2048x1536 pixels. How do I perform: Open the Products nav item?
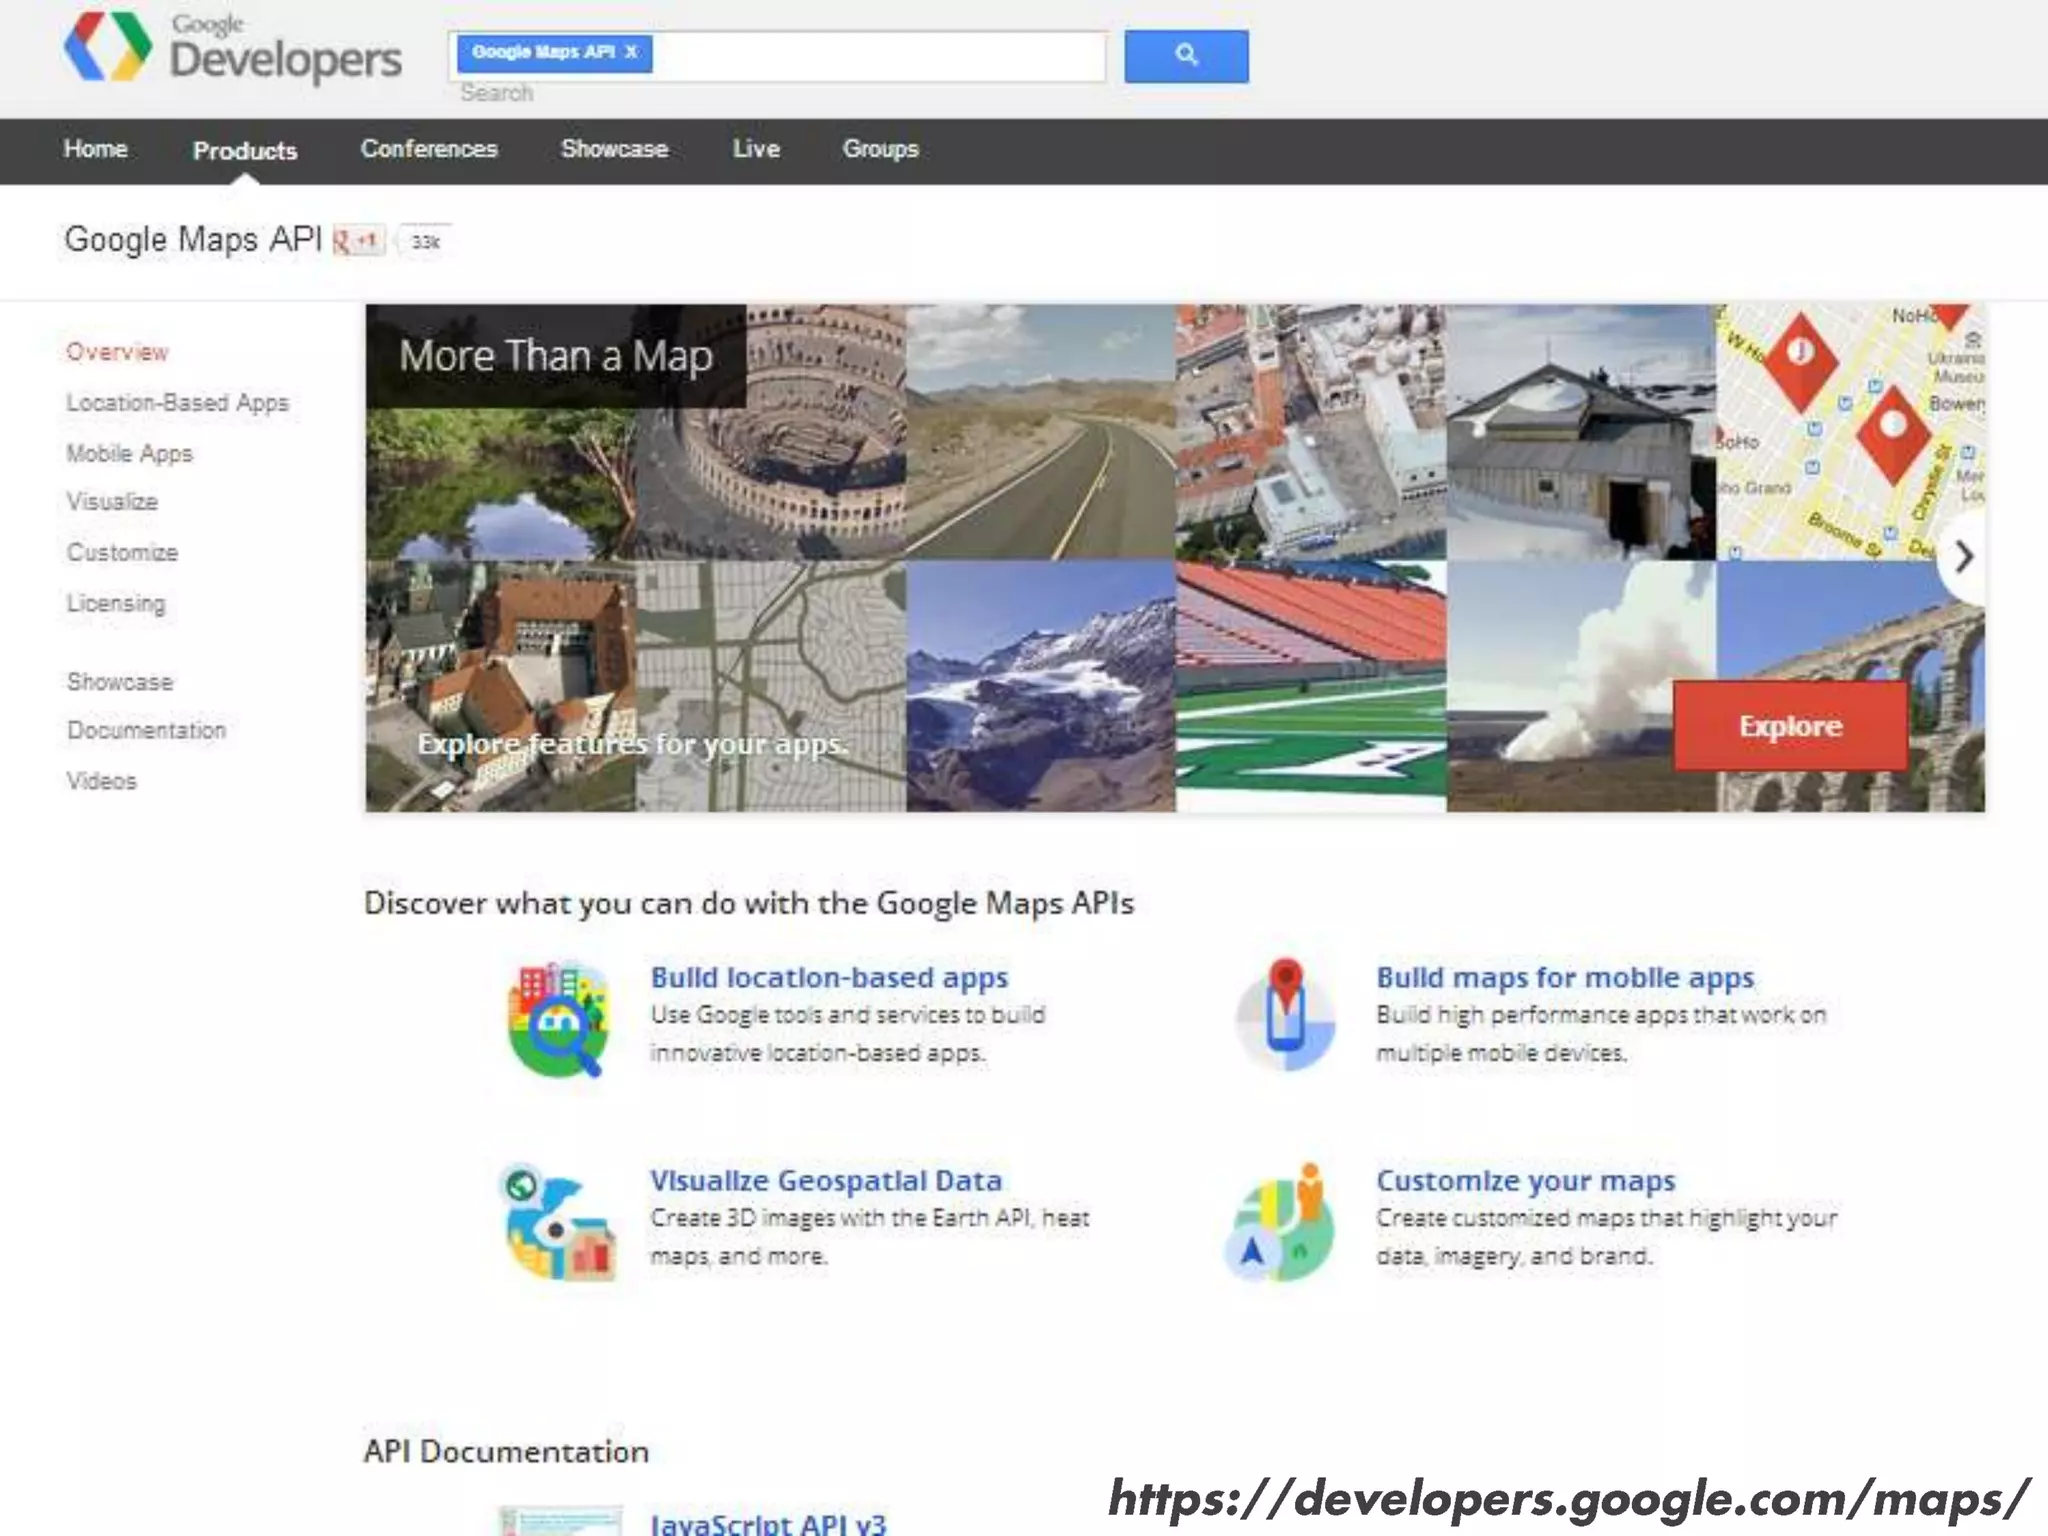click(245, 151)
